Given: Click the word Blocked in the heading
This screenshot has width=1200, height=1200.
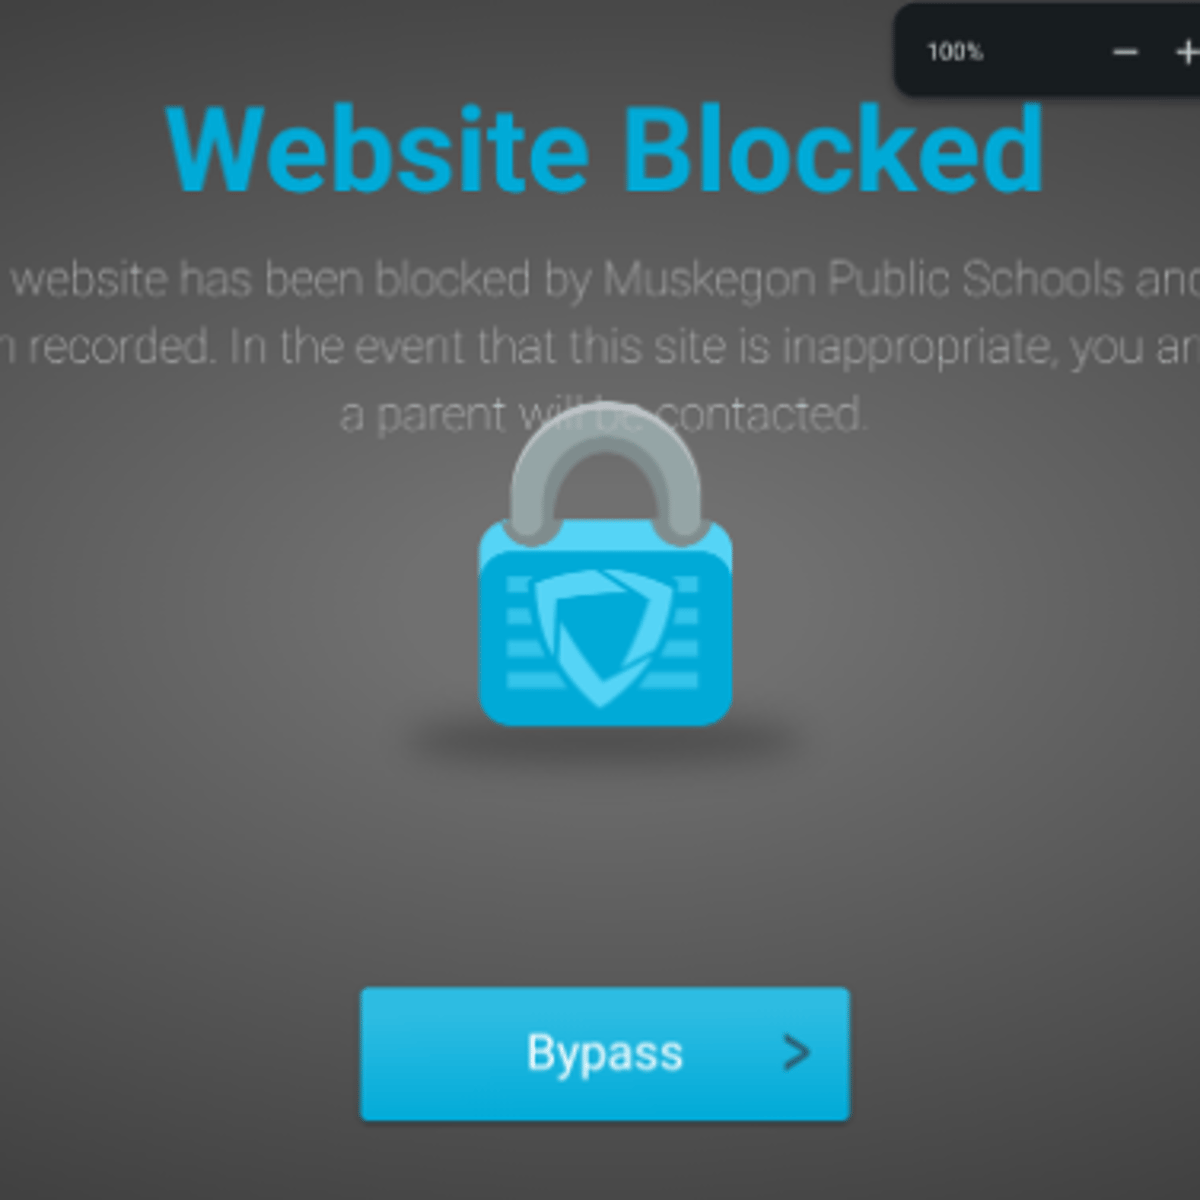Looking at the screenshot, I should [x=834, y=150].
